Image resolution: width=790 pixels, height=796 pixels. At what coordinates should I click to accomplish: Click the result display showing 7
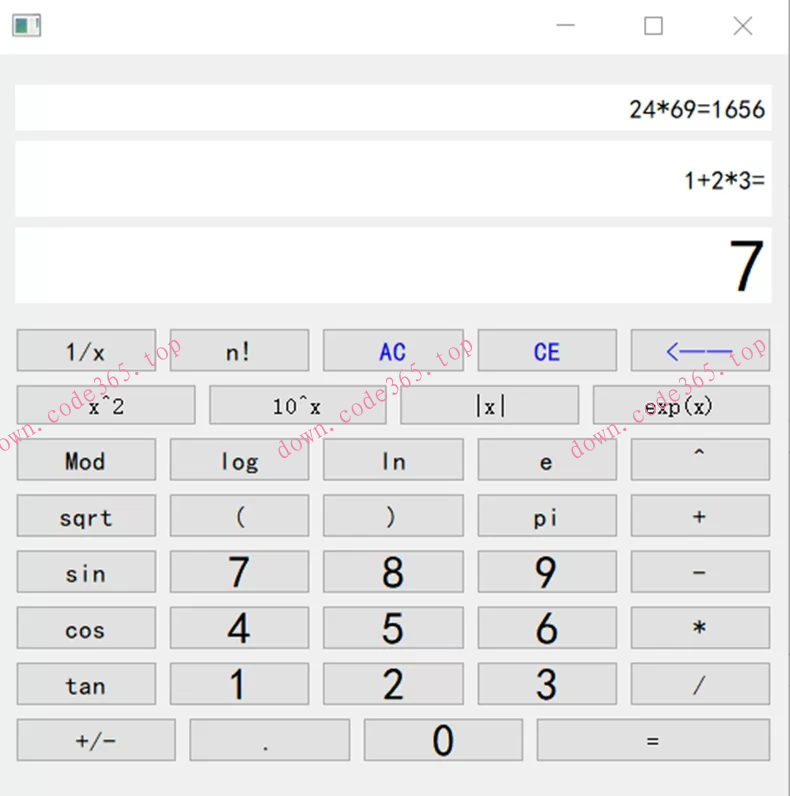point(393,266)
